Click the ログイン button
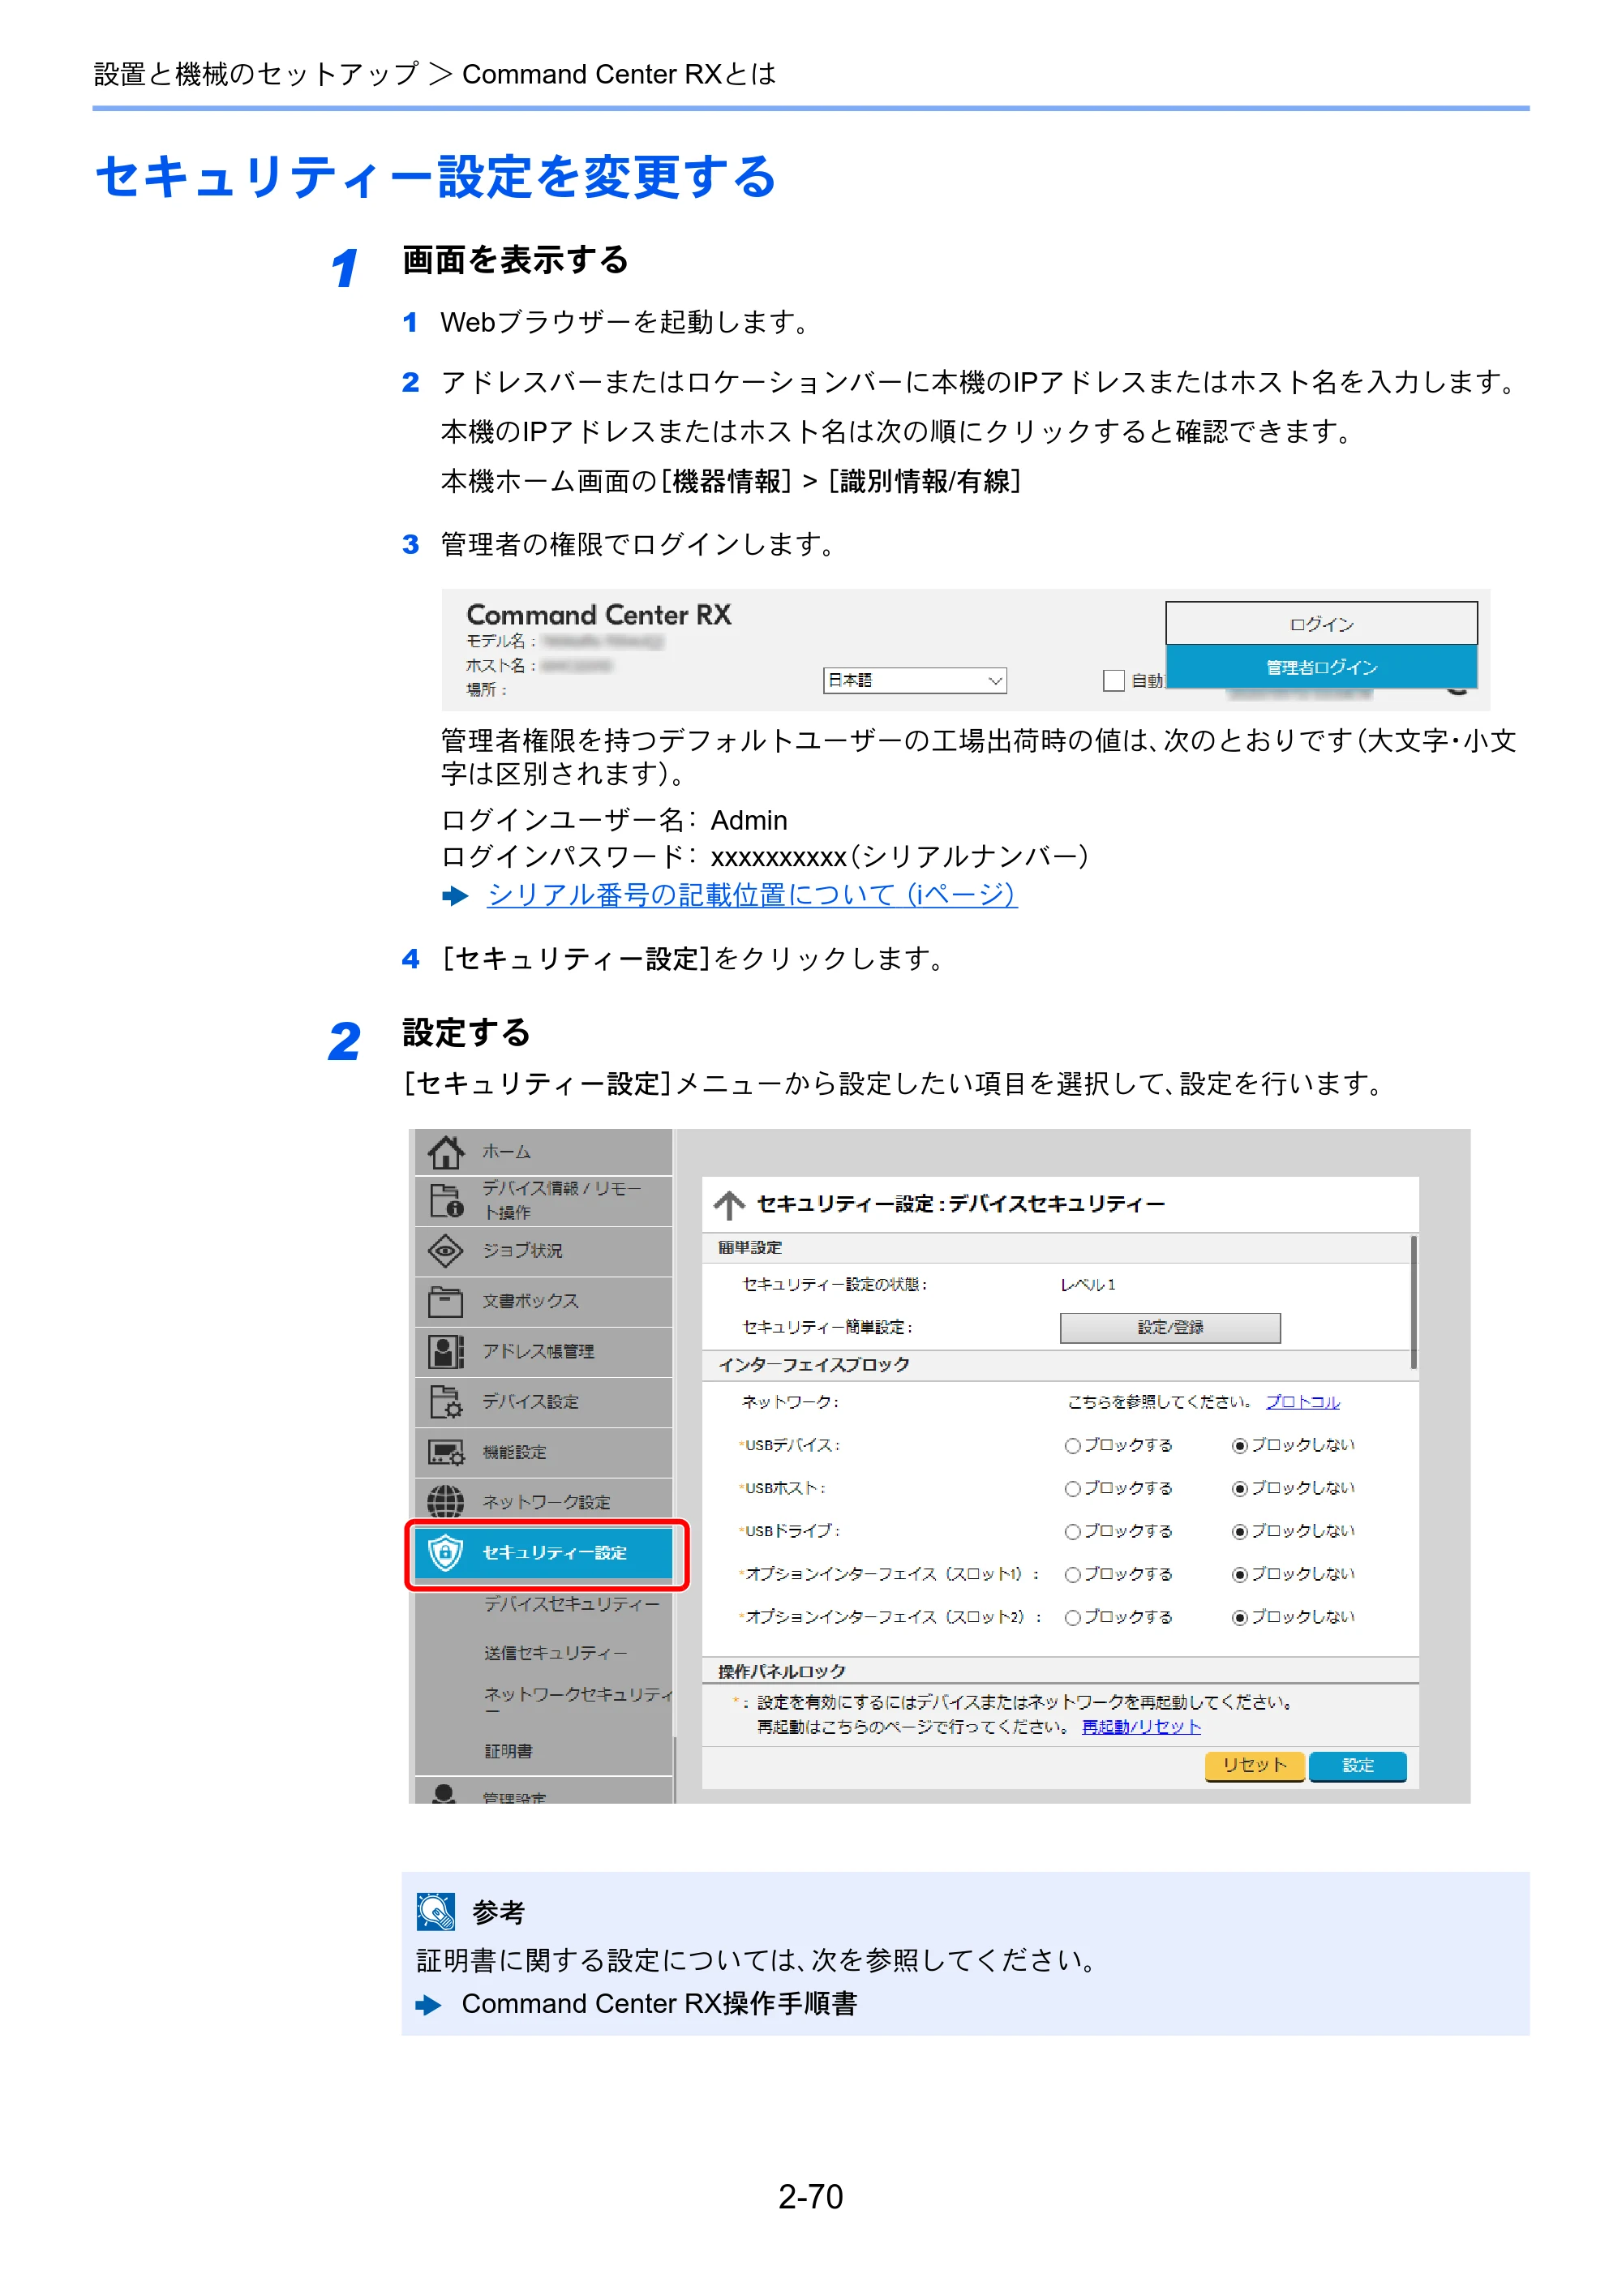 (1321, 624)
